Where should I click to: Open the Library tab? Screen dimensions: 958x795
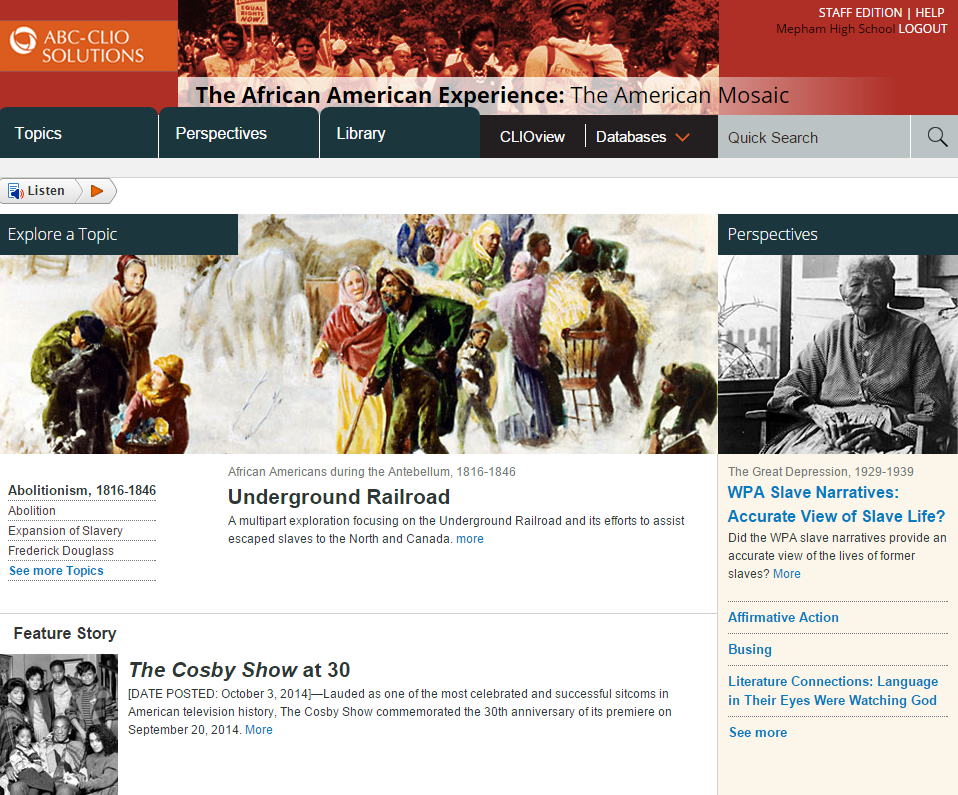coord(400,133)
